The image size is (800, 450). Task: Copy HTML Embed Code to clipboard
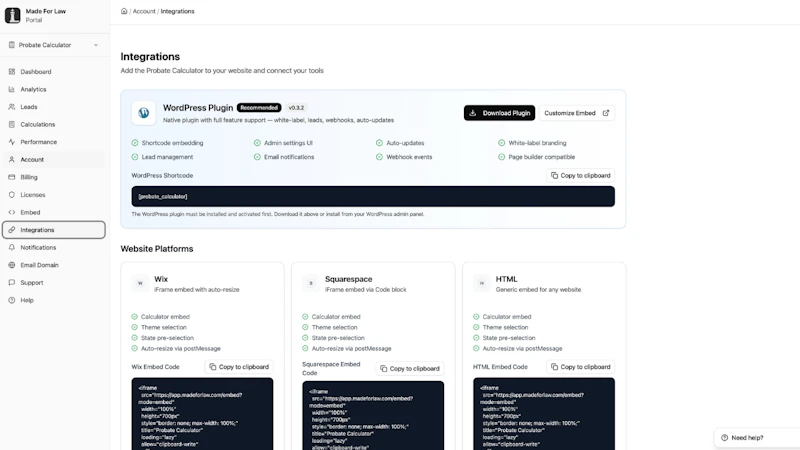[x=580, y=367]
